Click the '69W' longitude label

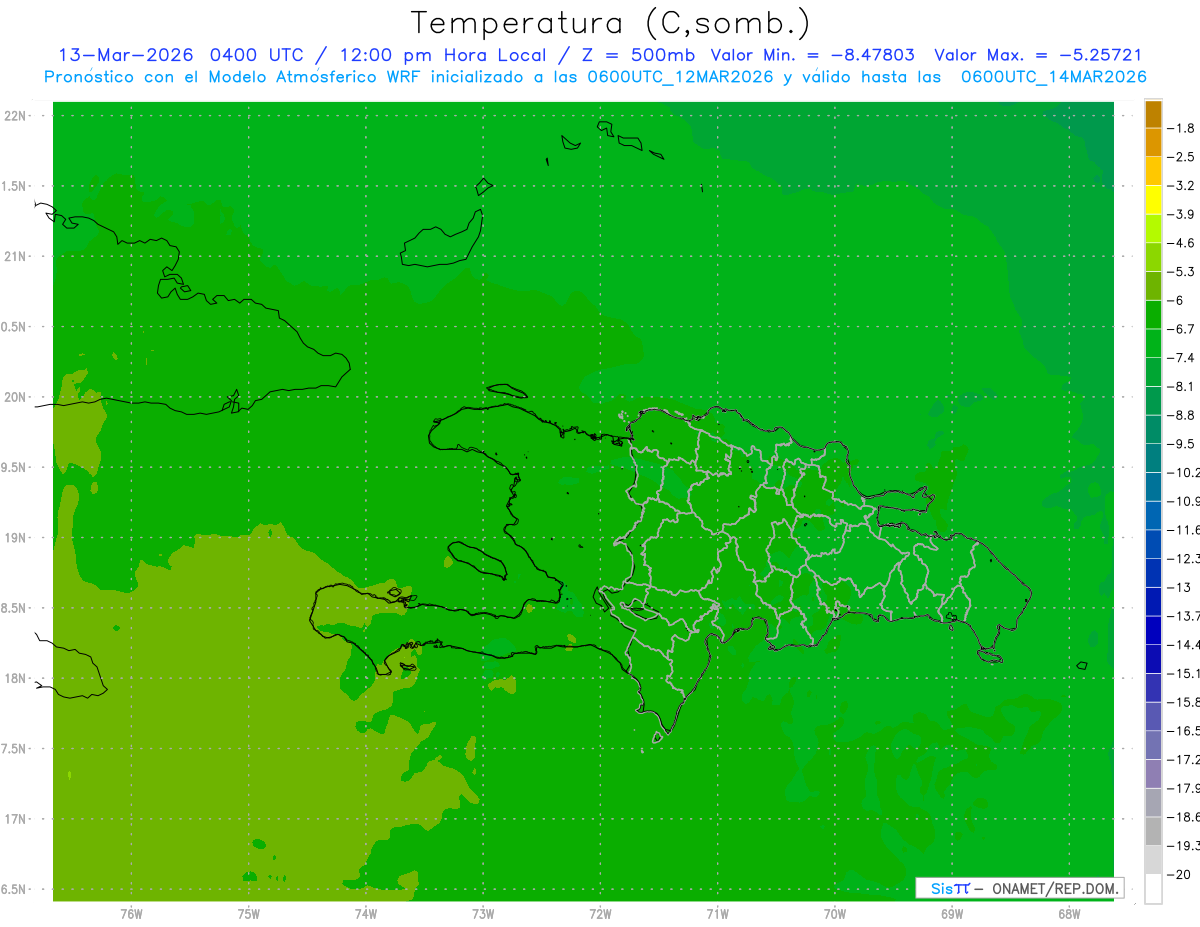(x=952, y=913)
